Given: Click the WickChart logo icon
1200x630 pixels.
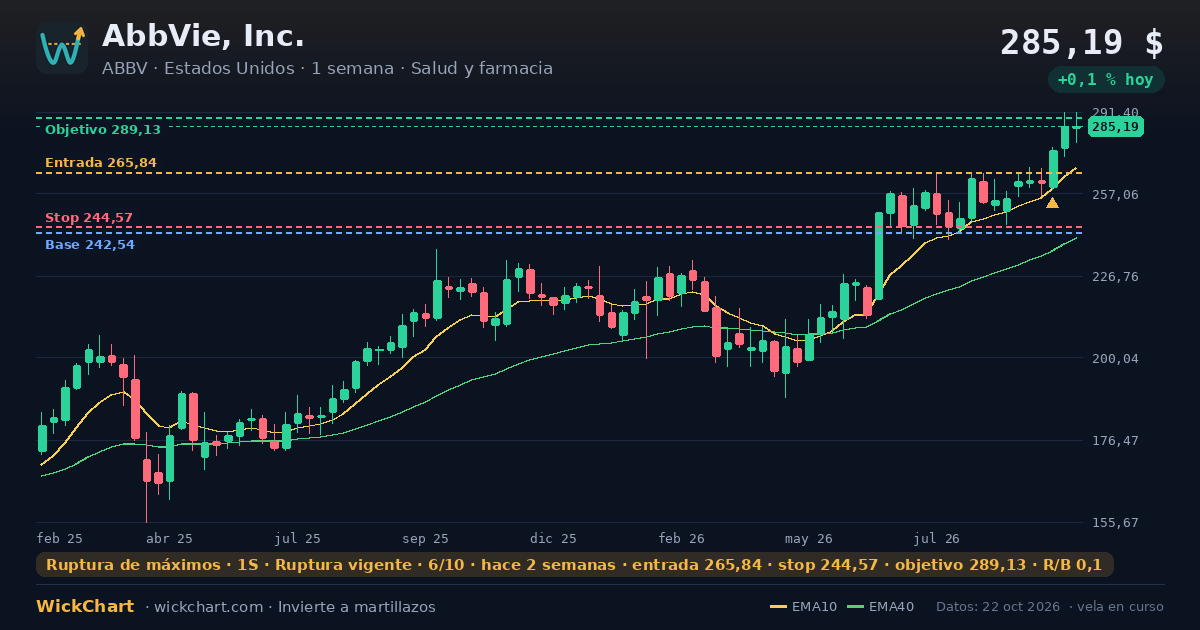Looking at the screenshot, I should [x=62, y=48].
